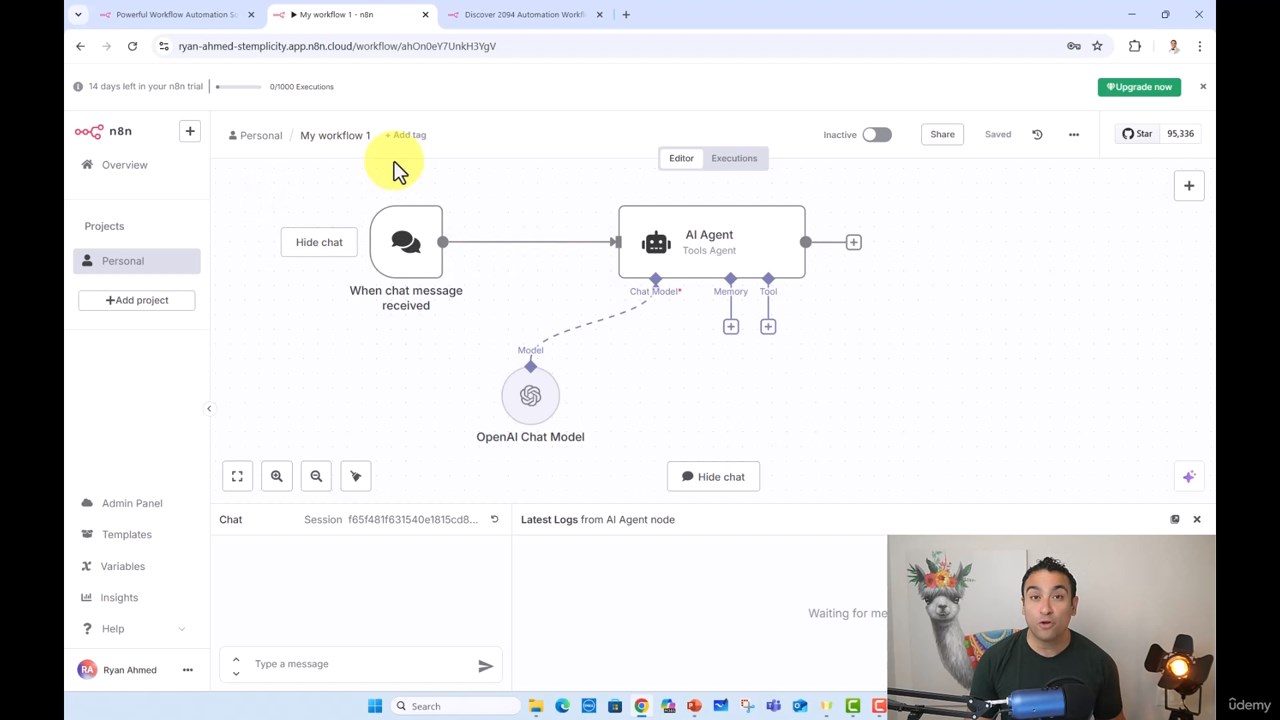Viewport: 1280px width, 720px height.
Task: Click the plus after the AI Agent output
Action: (x=854, y=242)
